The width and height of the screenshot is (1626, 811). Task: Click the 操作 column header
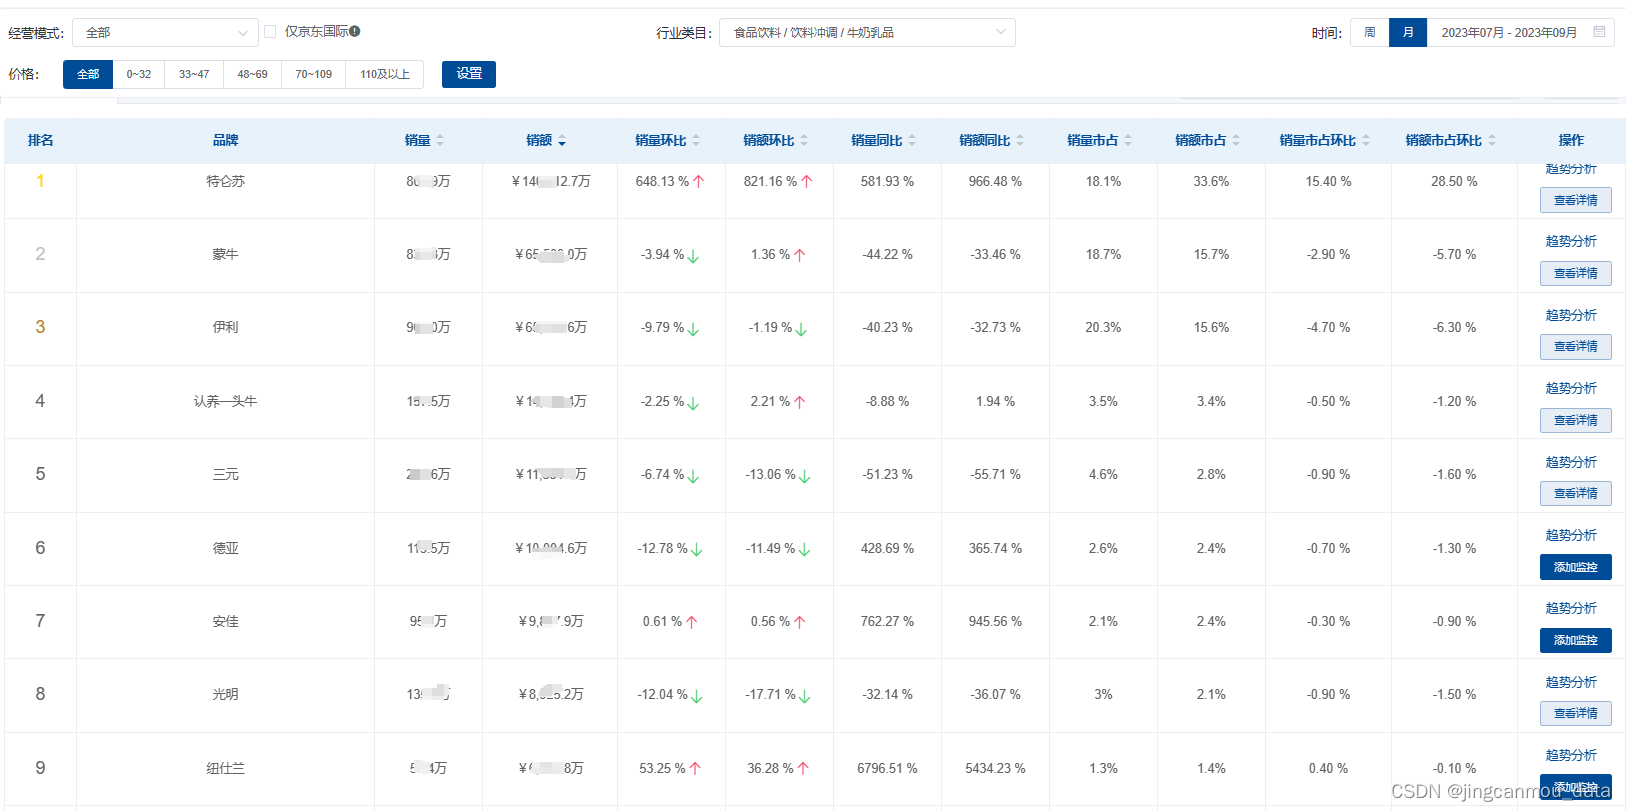(x=1571, y=141)
